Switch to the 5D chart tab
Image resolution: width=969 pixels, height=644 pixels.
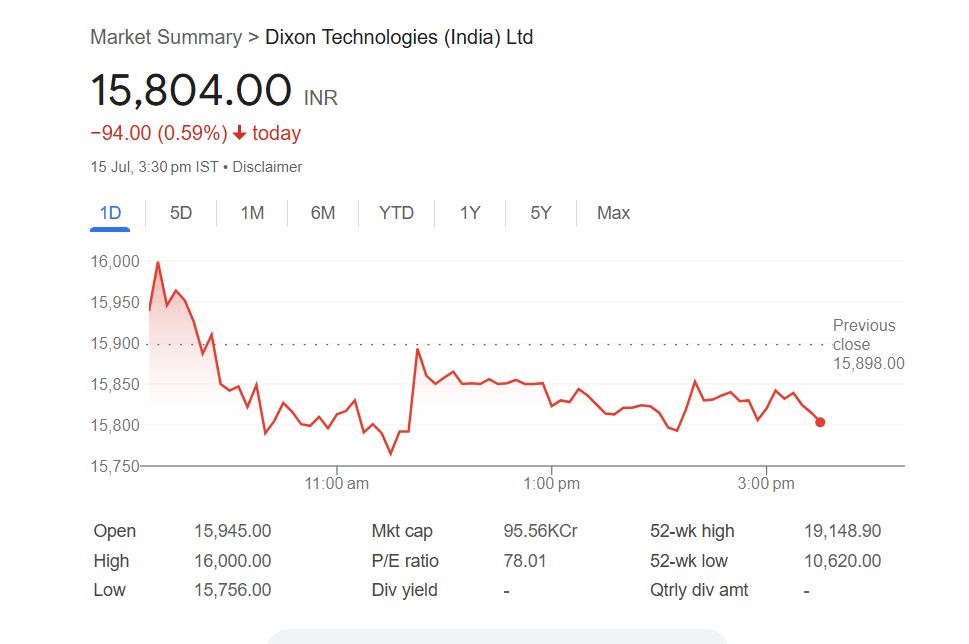[x=181, y=213]
